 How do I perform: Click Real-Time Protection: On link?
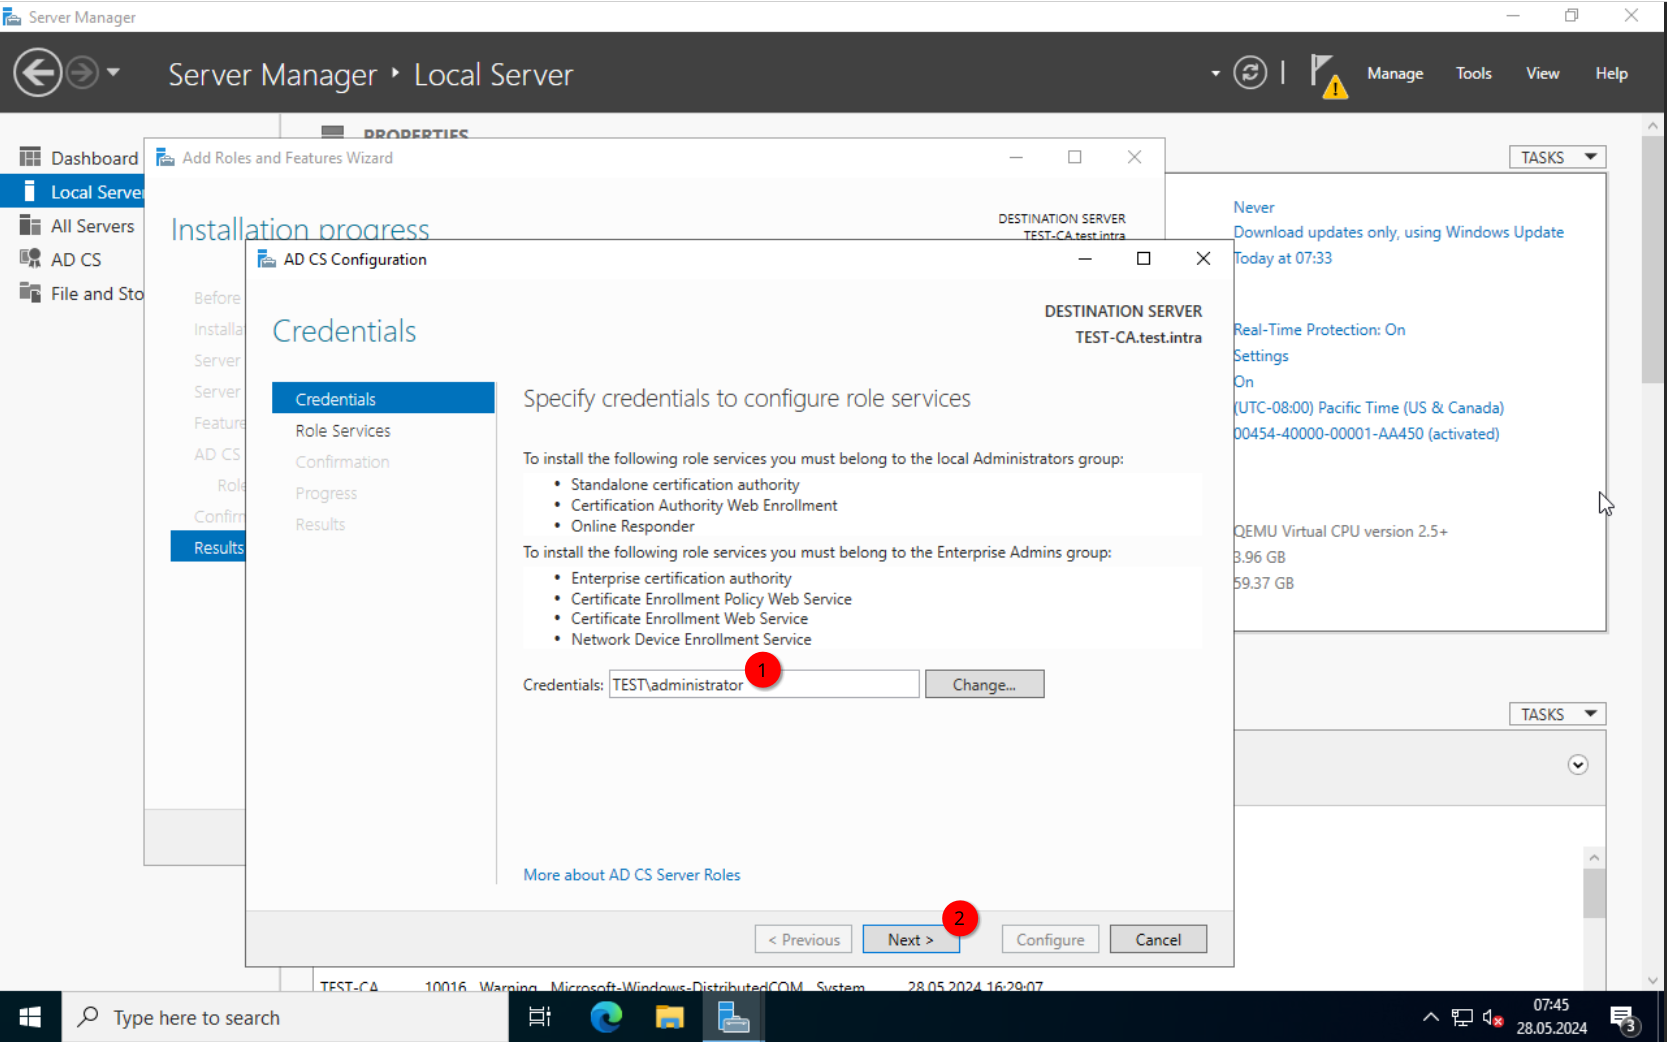(x=1319, y=330)
